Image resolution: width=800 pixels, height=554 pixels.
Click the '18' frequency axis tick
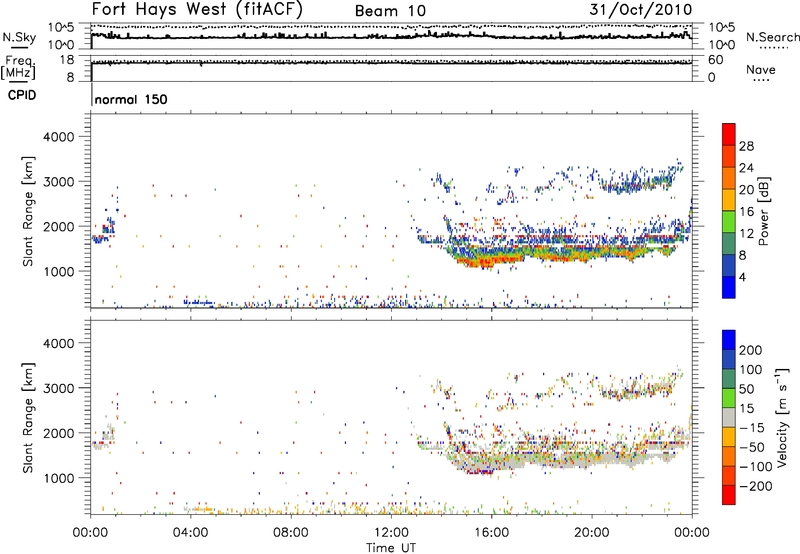pos(67,60)
